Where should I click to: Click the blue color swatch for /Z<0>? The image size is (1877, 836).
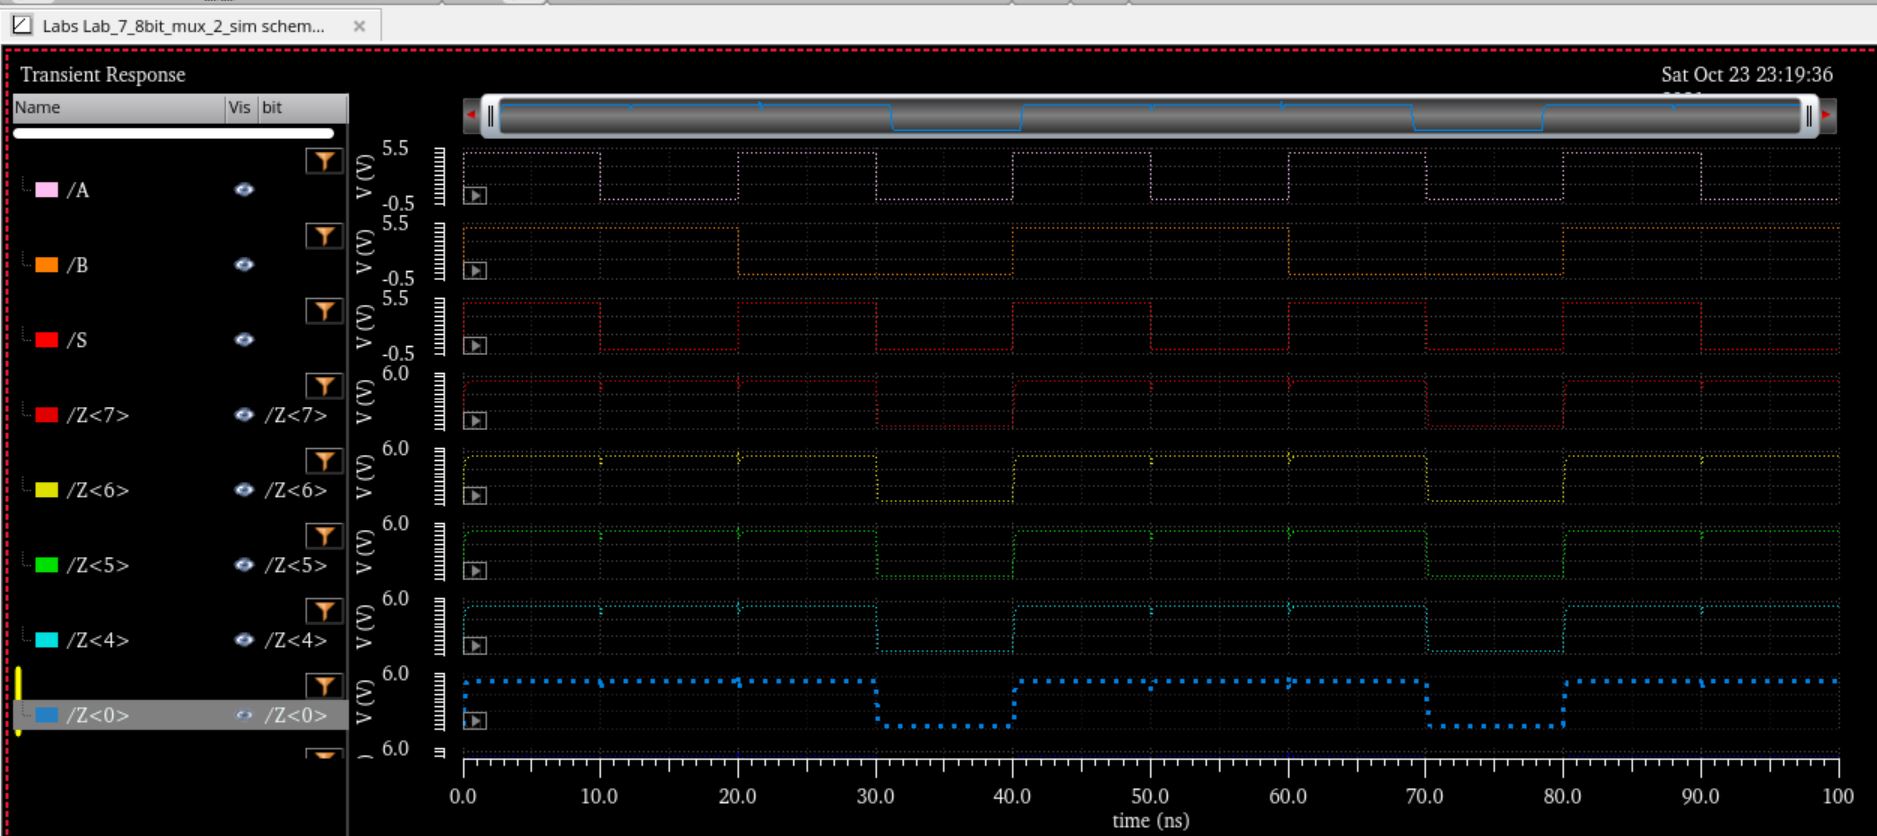point(47,715)
